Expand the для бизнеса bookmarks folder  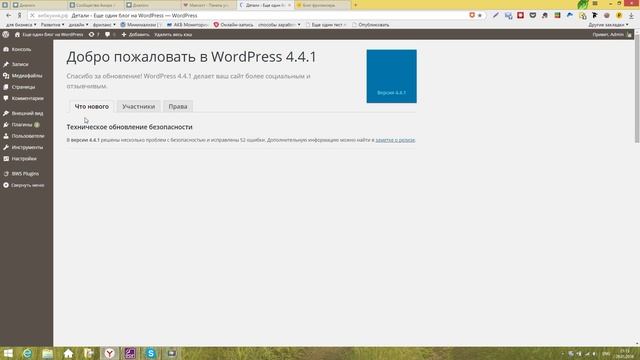[x=21, y=25]
